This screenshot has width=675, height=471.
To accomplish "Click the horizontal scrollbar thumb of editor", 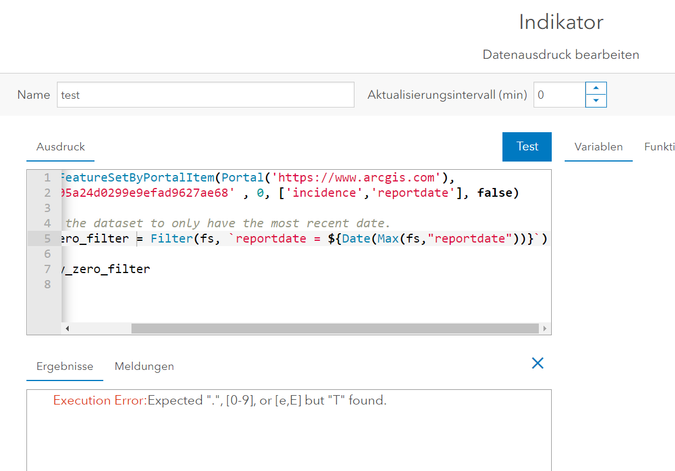I will pyautogui.click(x=335, y=328).
